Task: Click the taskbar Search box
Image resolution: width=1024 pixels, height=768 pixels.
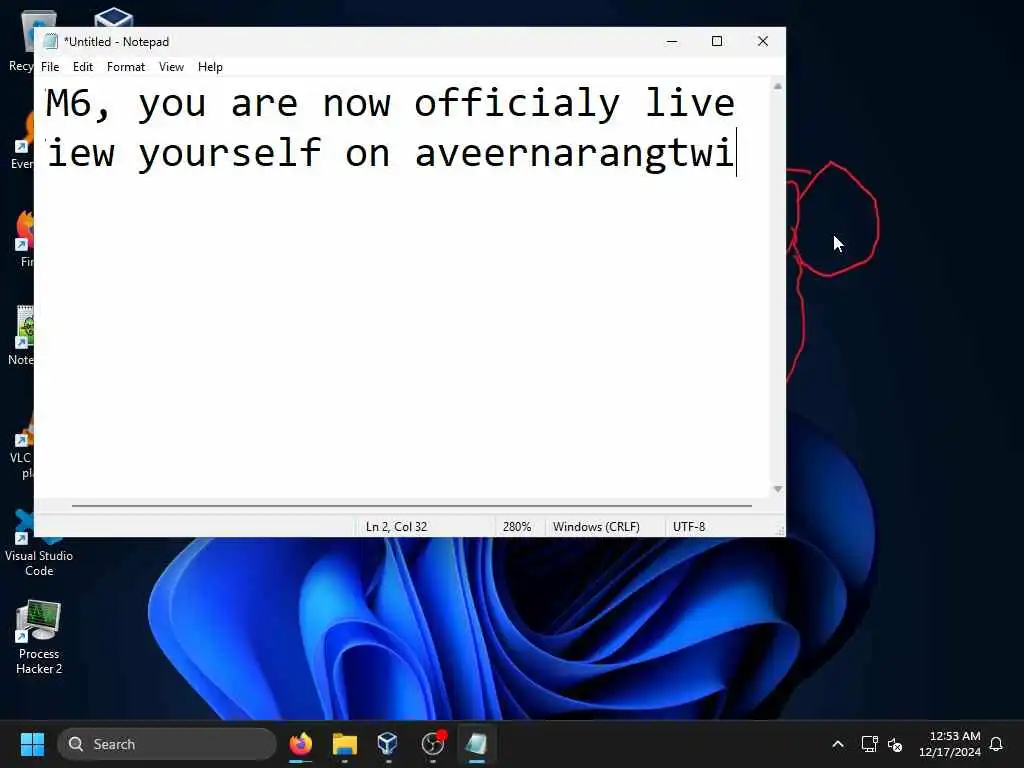Action: [167, 744]
